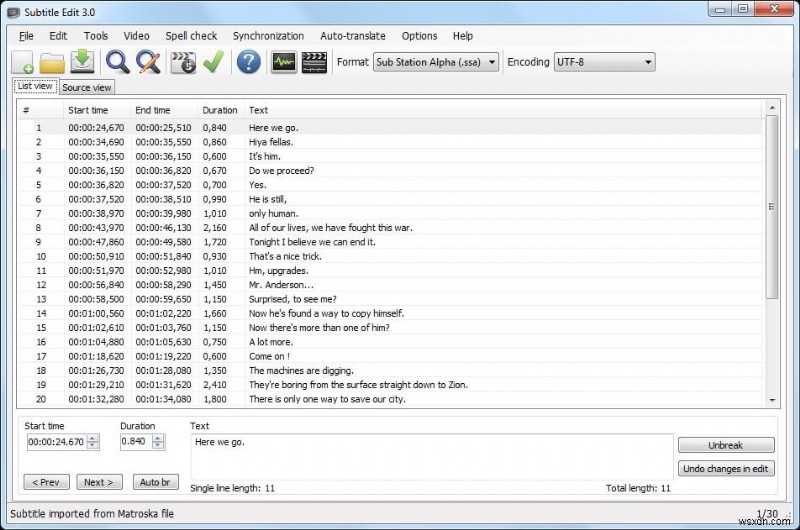Click the < Prev button
Screen dimensions: 800x530
(46, 482)
